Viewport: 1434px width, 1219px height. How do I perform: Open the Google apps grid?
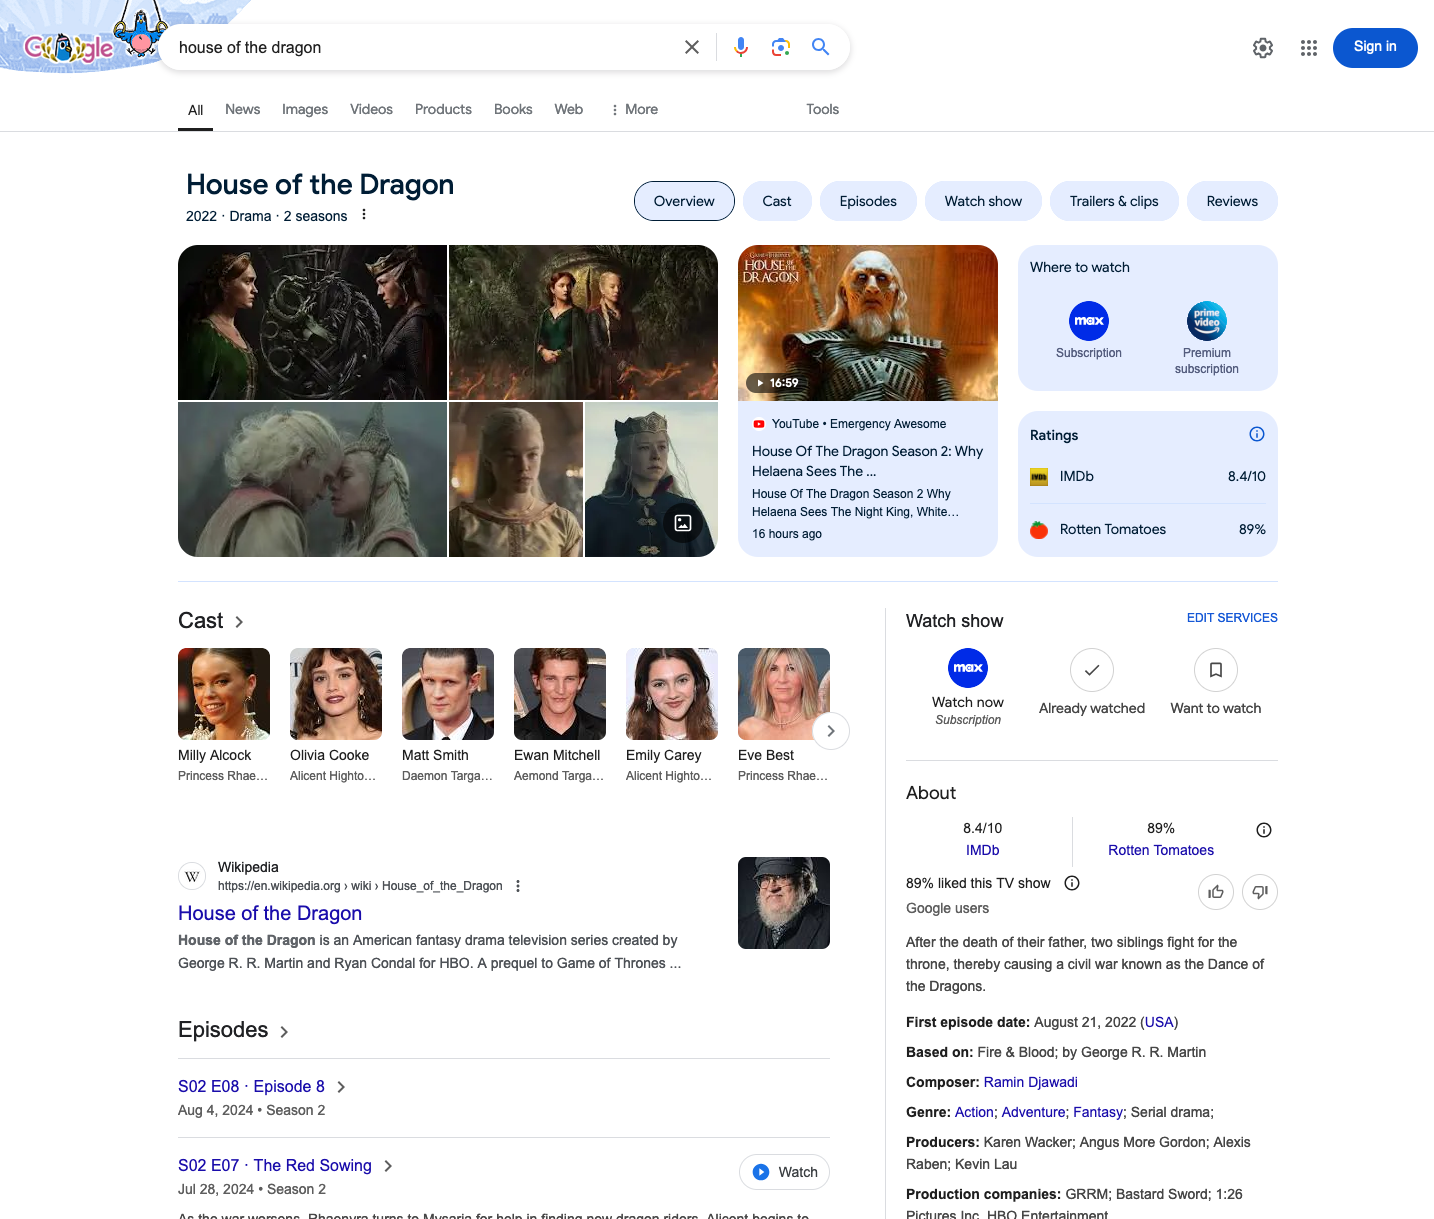1308,48
